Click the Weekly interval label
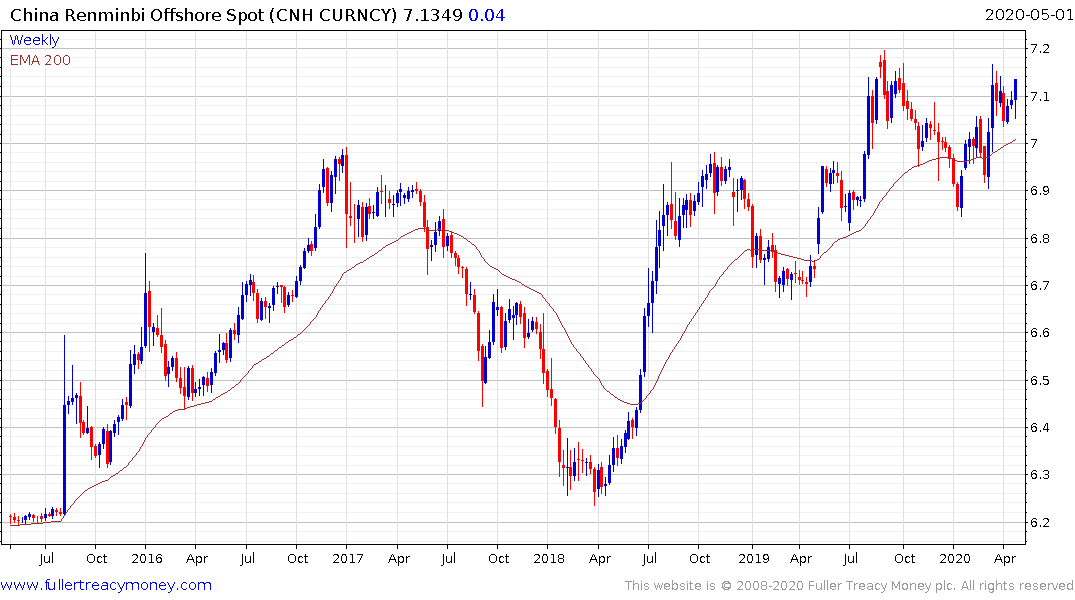1075x600 pixels. pyautogui.click(x=34, y=40)
